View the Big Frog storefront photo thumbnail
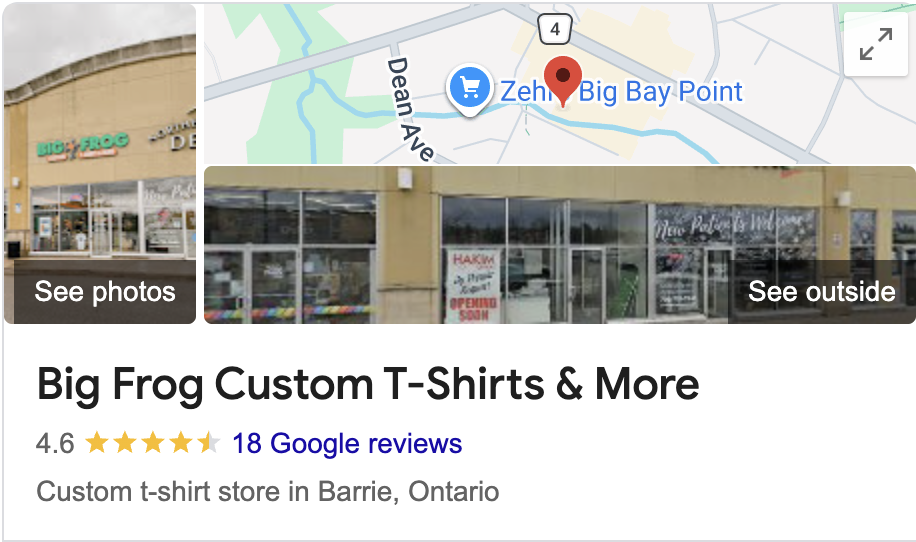The image size is (916, 542). pyautogui.click(x=100, y=164)
